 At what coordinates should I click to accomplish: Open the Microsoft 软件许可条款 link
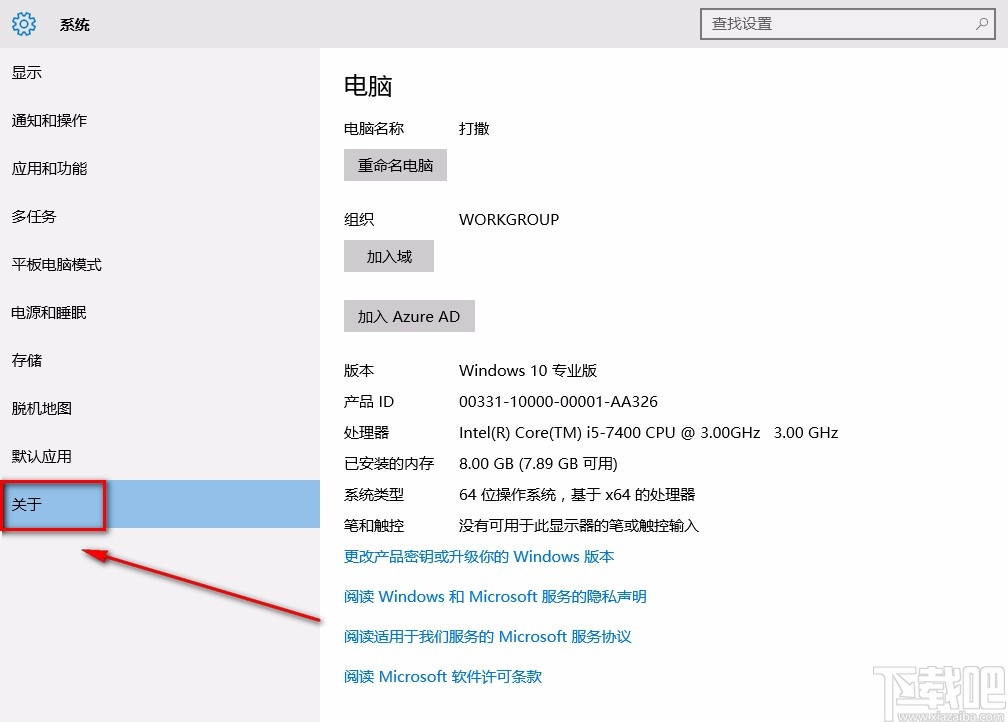442,676
